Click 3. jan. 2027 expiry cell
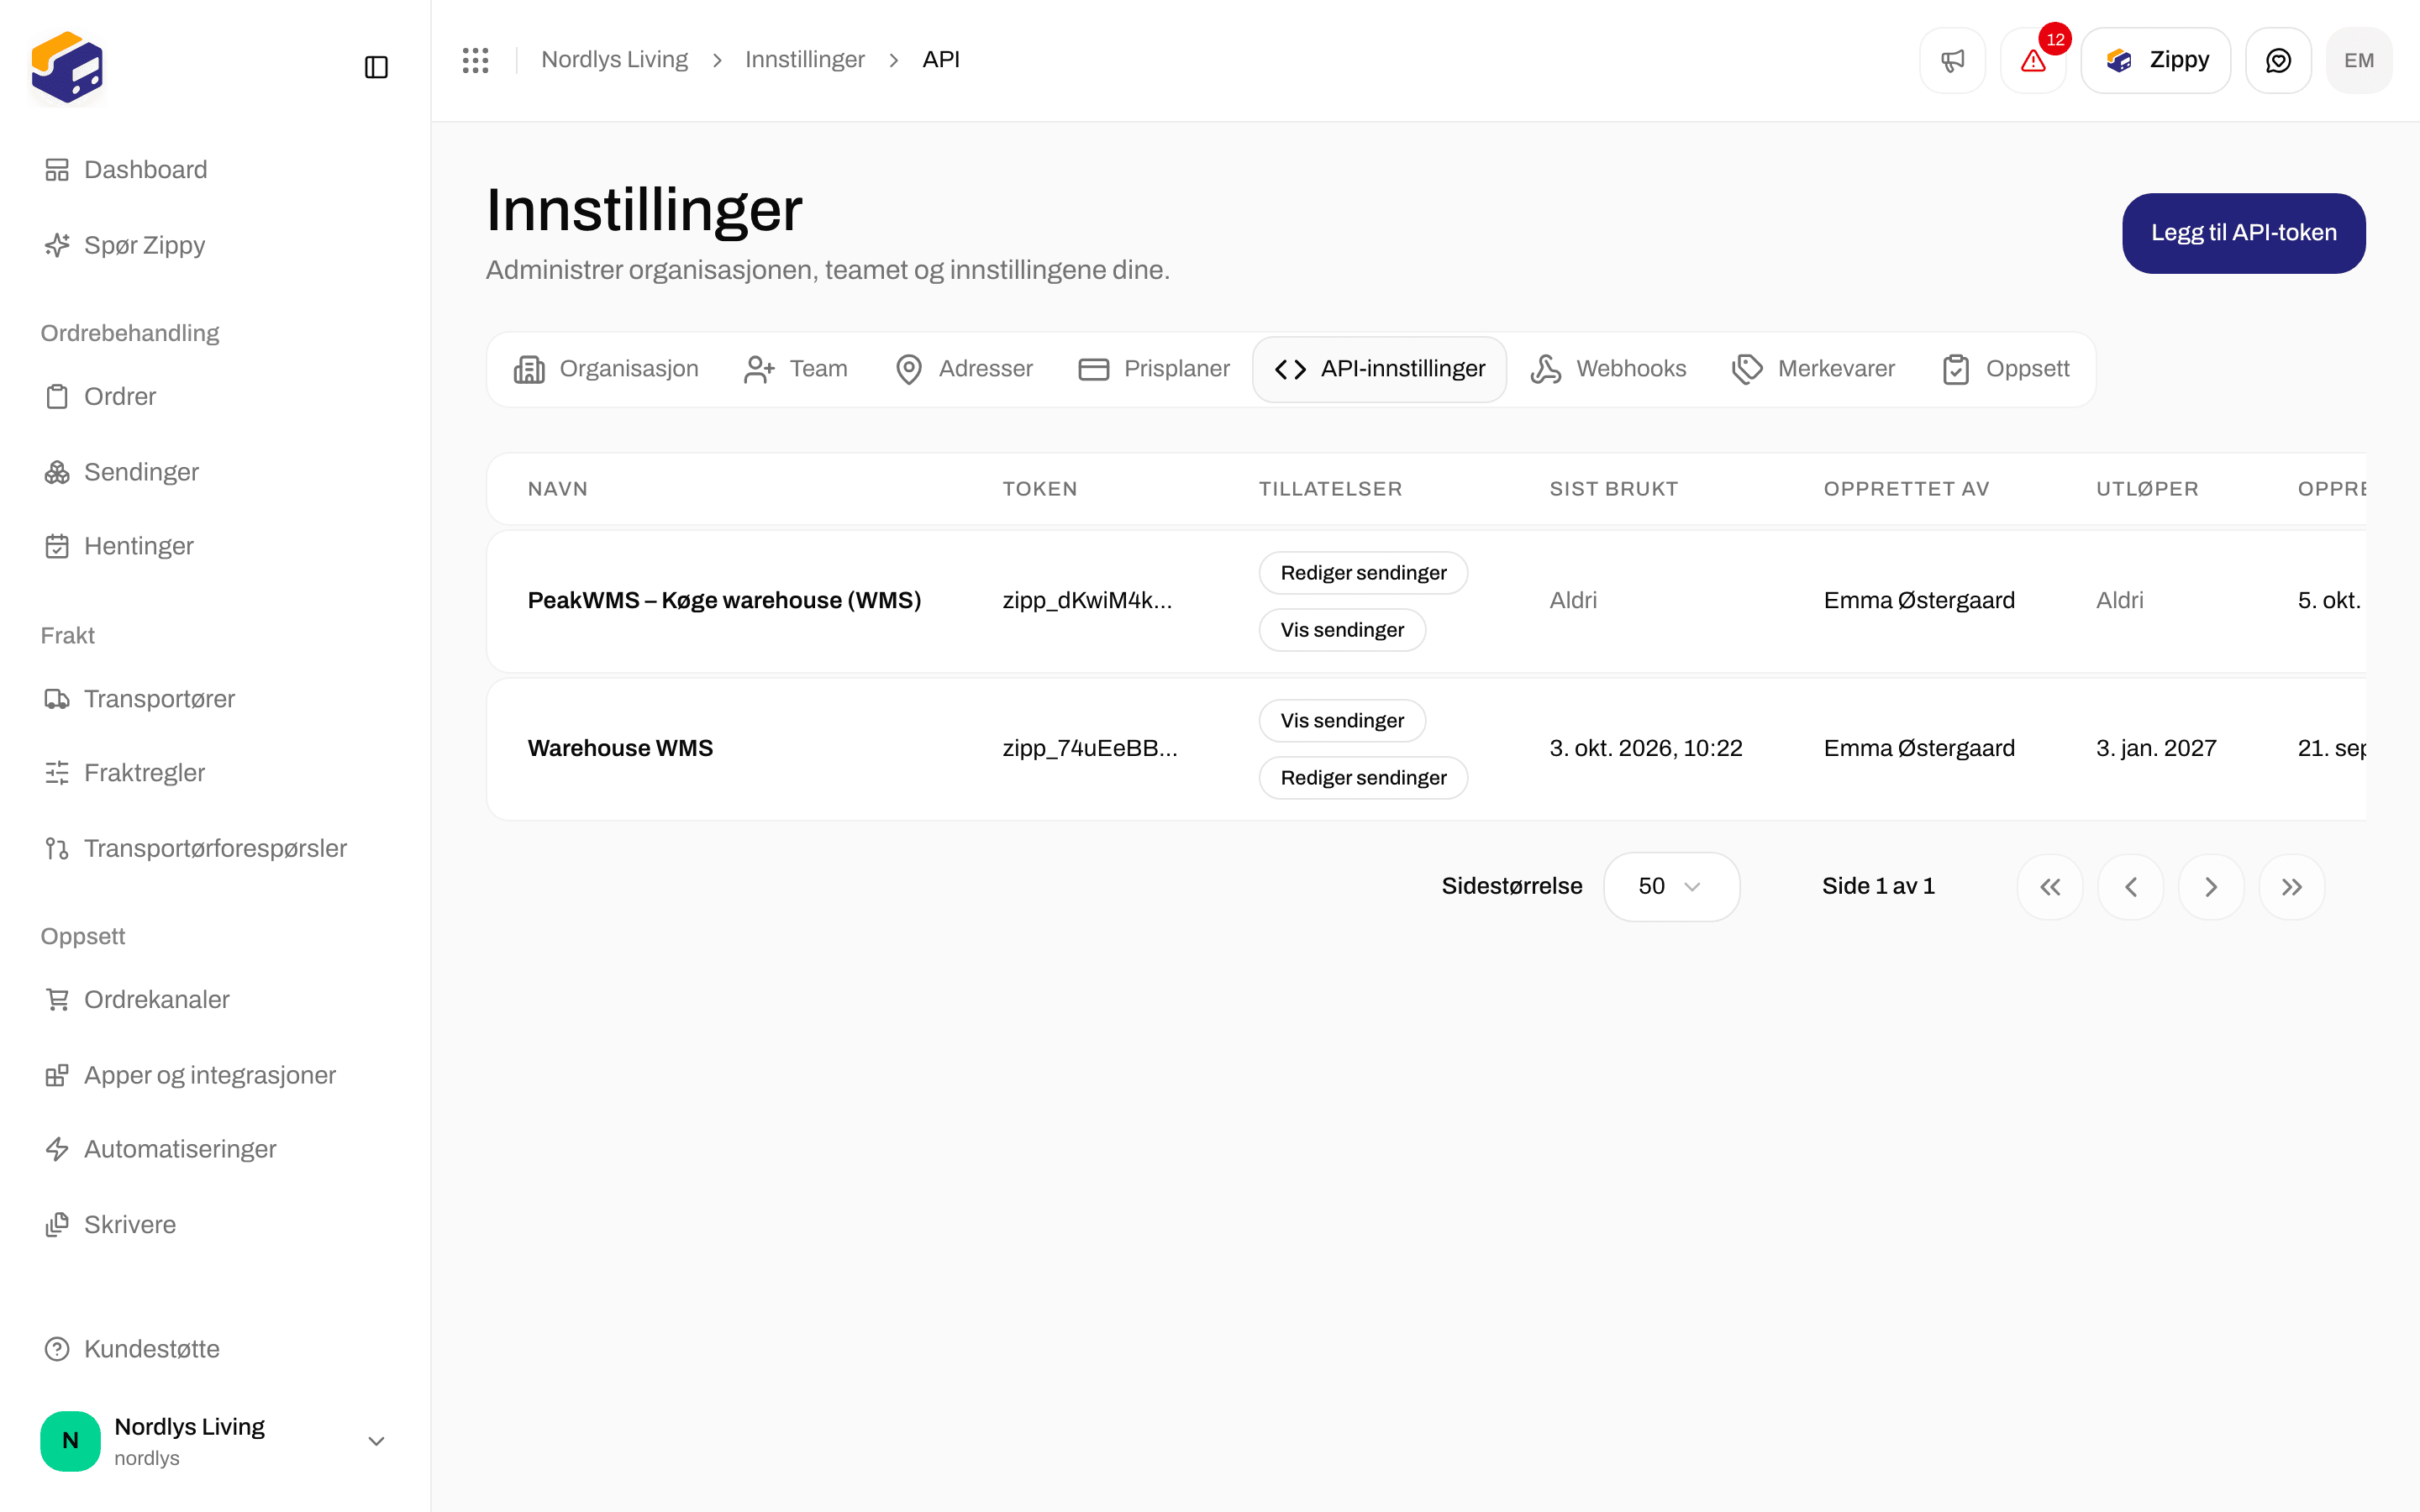This screenshot has width=2420, height=1512. coord(2156,748)
